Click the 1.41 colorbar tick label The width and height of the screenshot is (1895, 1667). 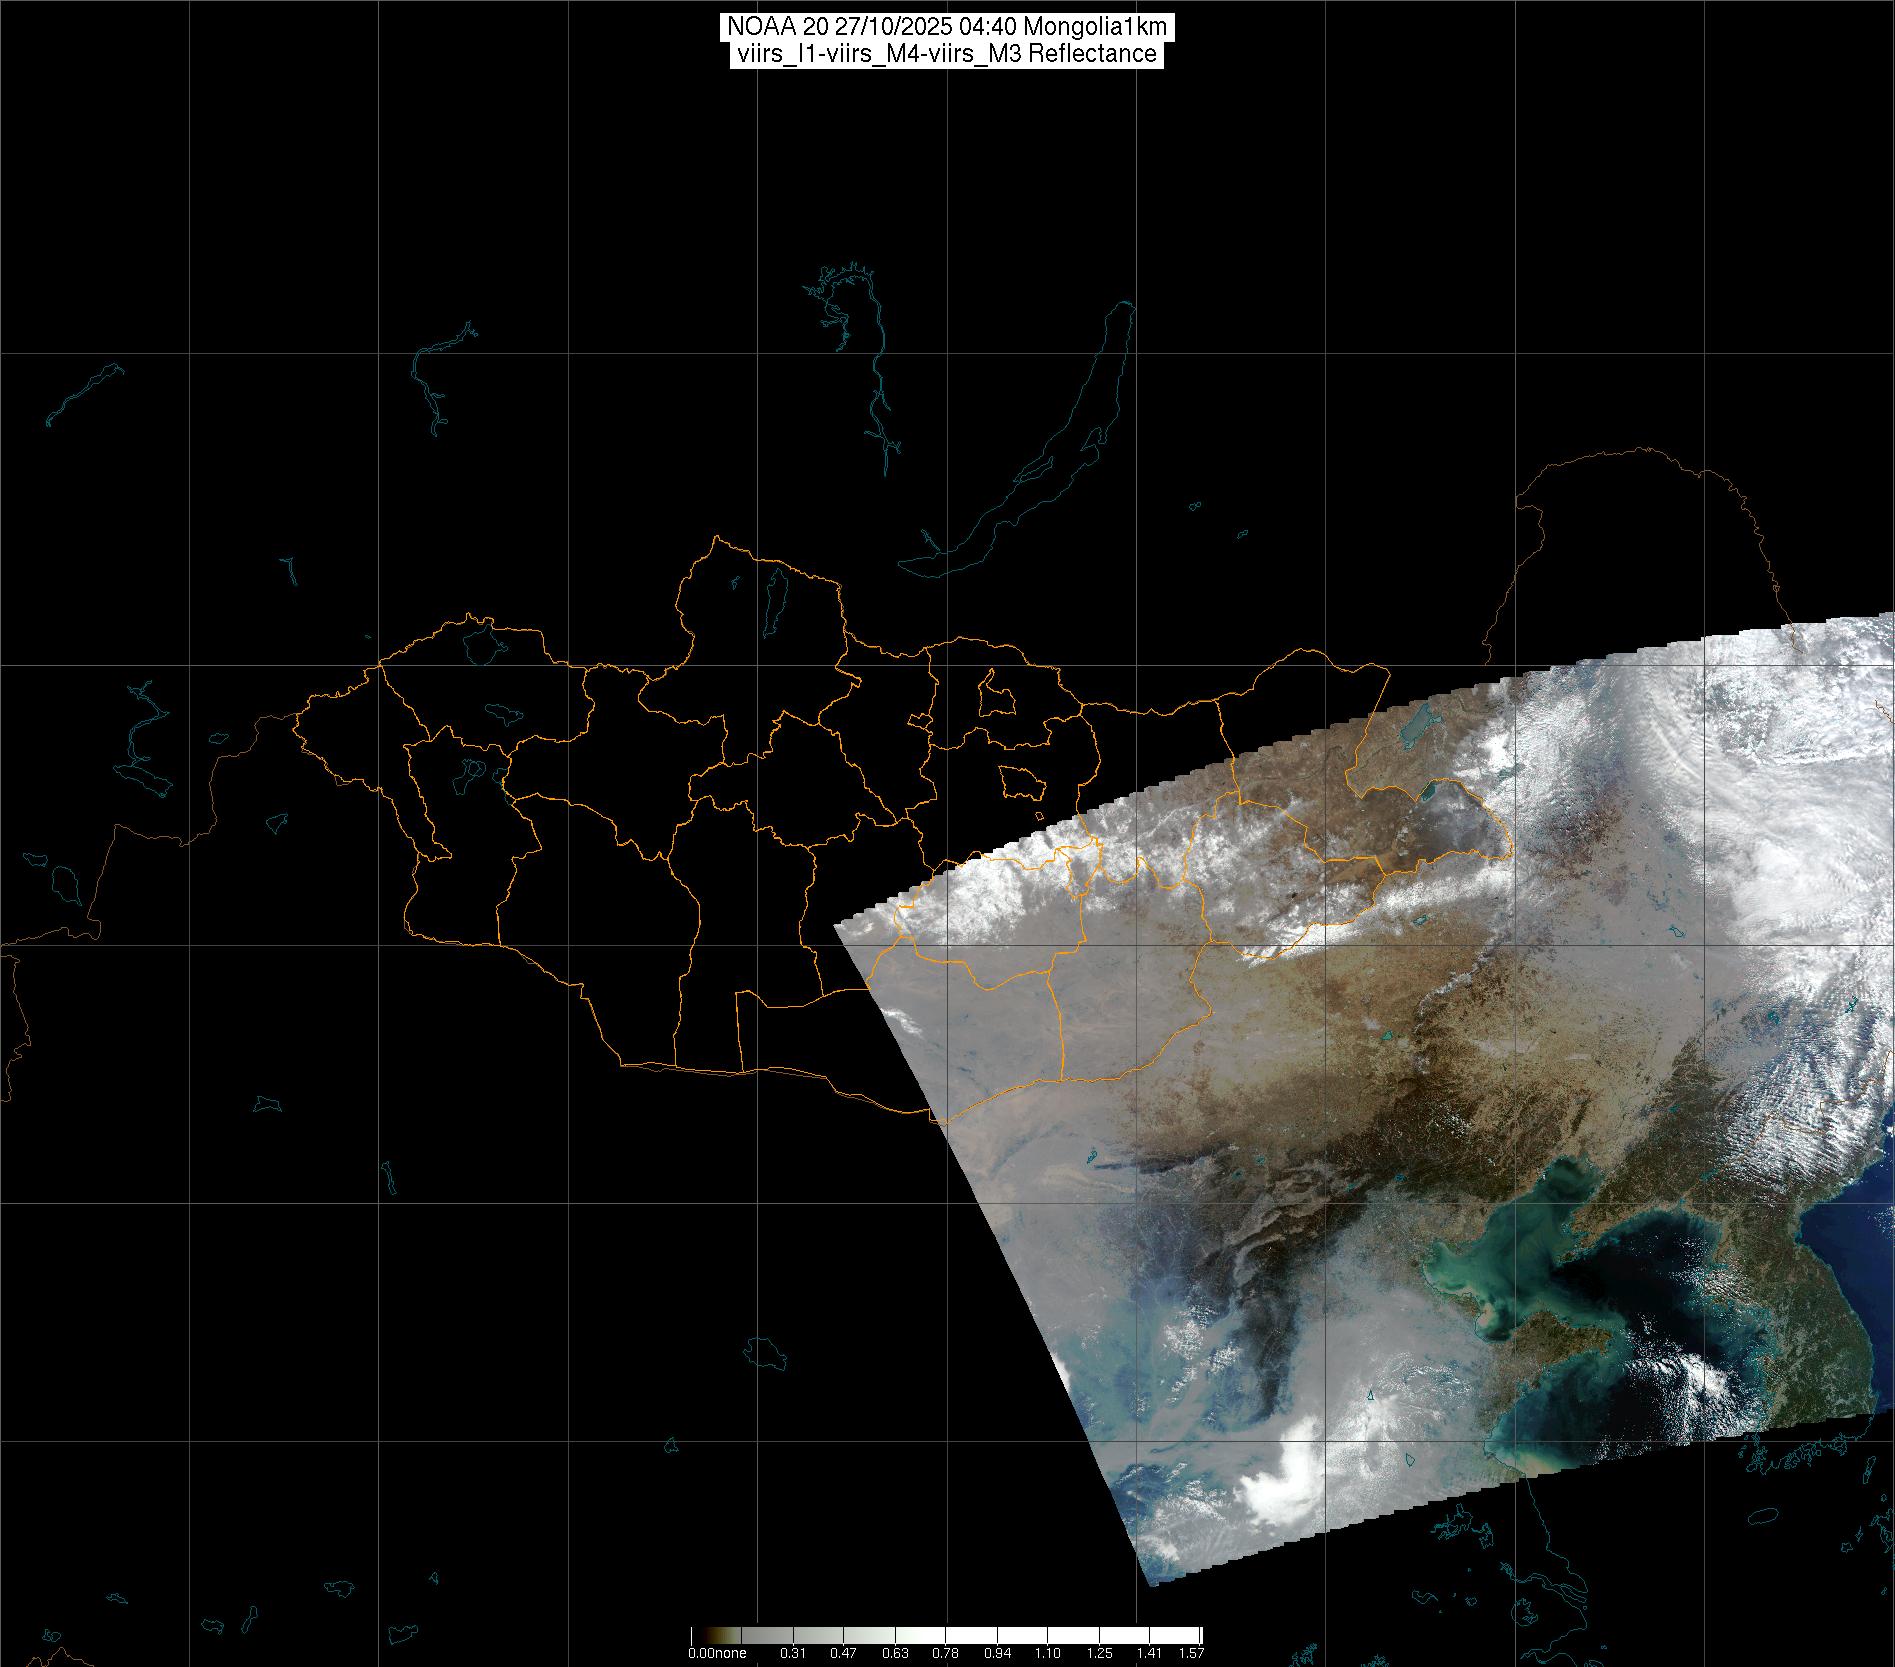click(1150, 1653)
